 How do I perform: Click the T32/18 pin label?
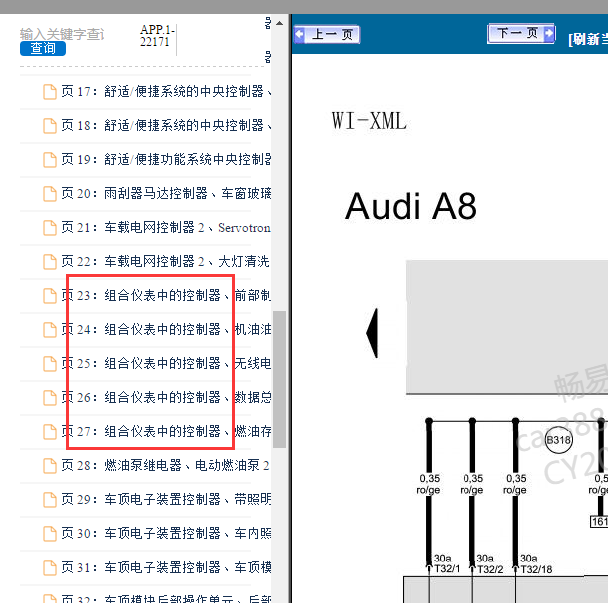coord(536,569)
